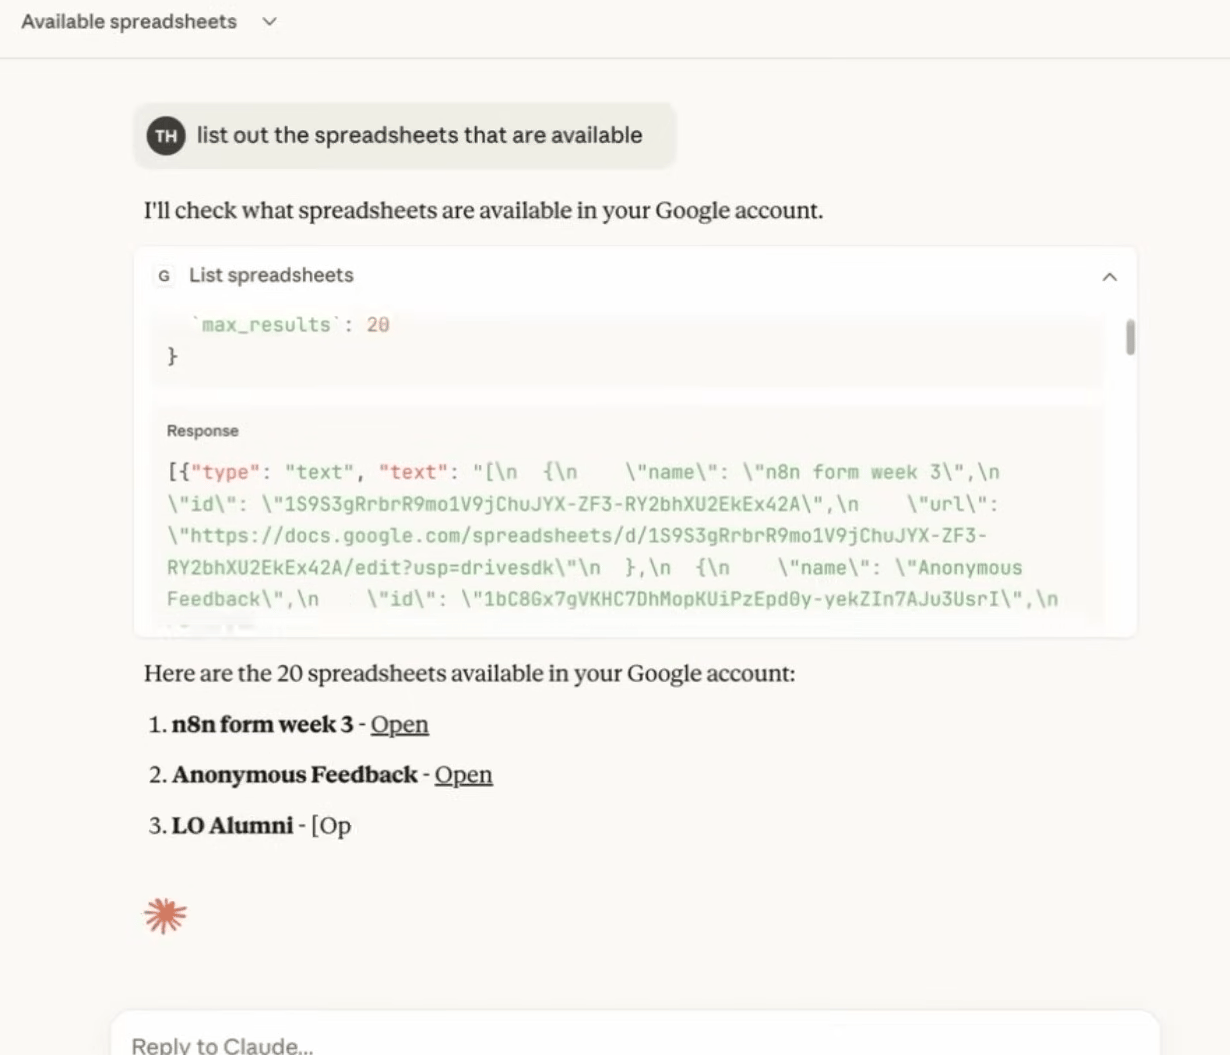The width and height of the screenshot is (1230, 1055).
Task: Collapse the List spreadsheets tool panel
Action: coord(1109,277)
